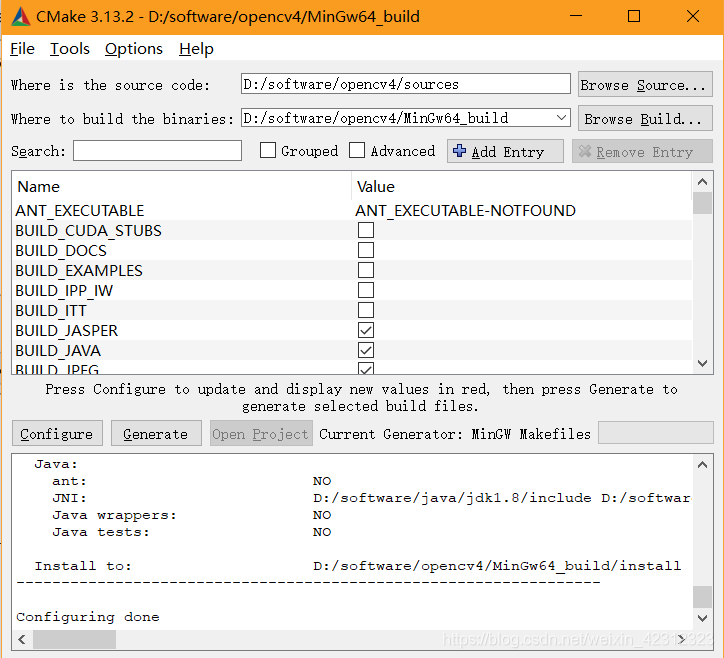The width and height of the screenshot is (724, 658).
Task: Uncheck the BUILD_JAVA option
Action: click(x=366, y=350)
